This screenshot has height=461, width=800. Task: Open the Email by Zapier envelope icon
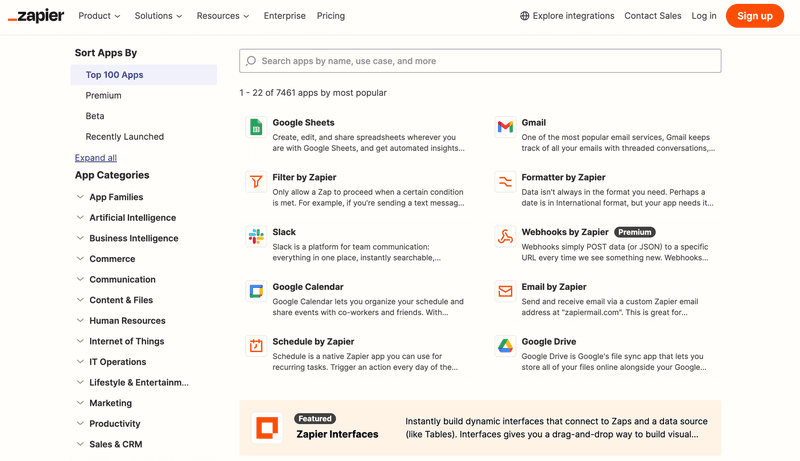tap(505, 291)
